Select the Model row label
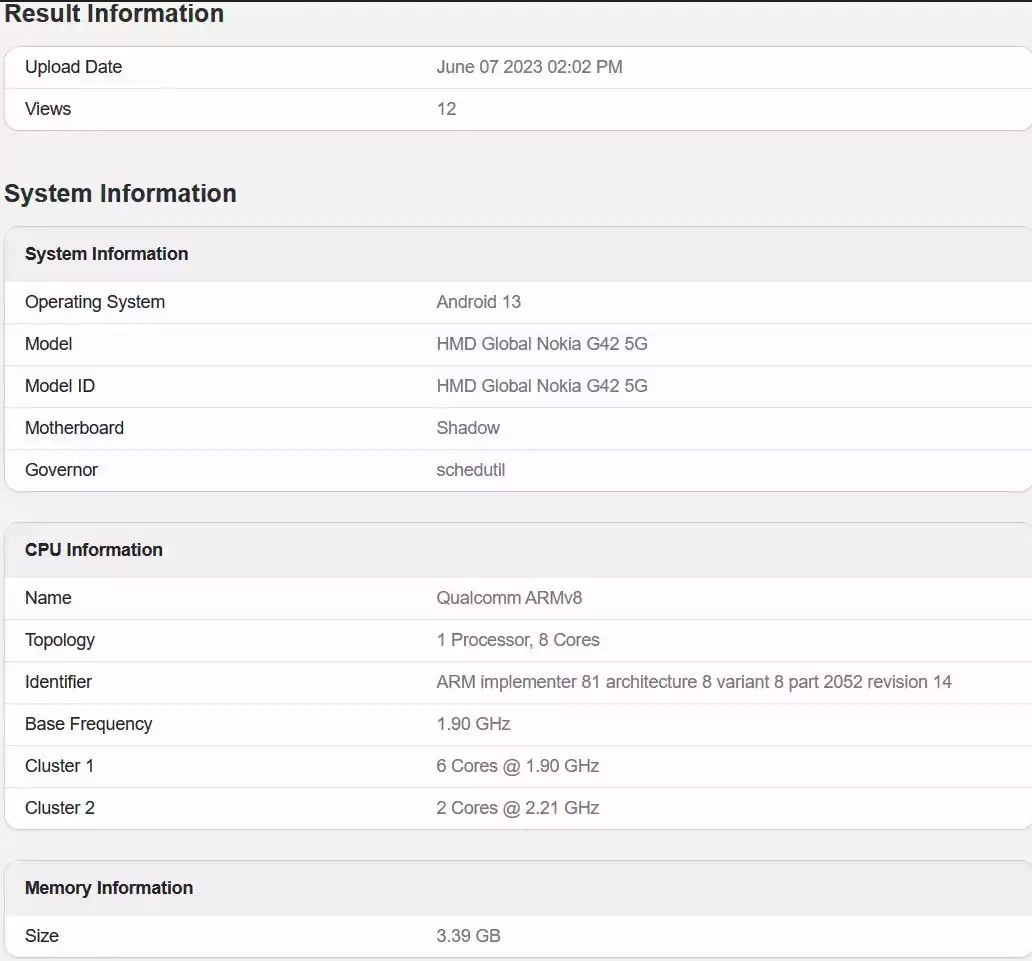 pos(49,344)
